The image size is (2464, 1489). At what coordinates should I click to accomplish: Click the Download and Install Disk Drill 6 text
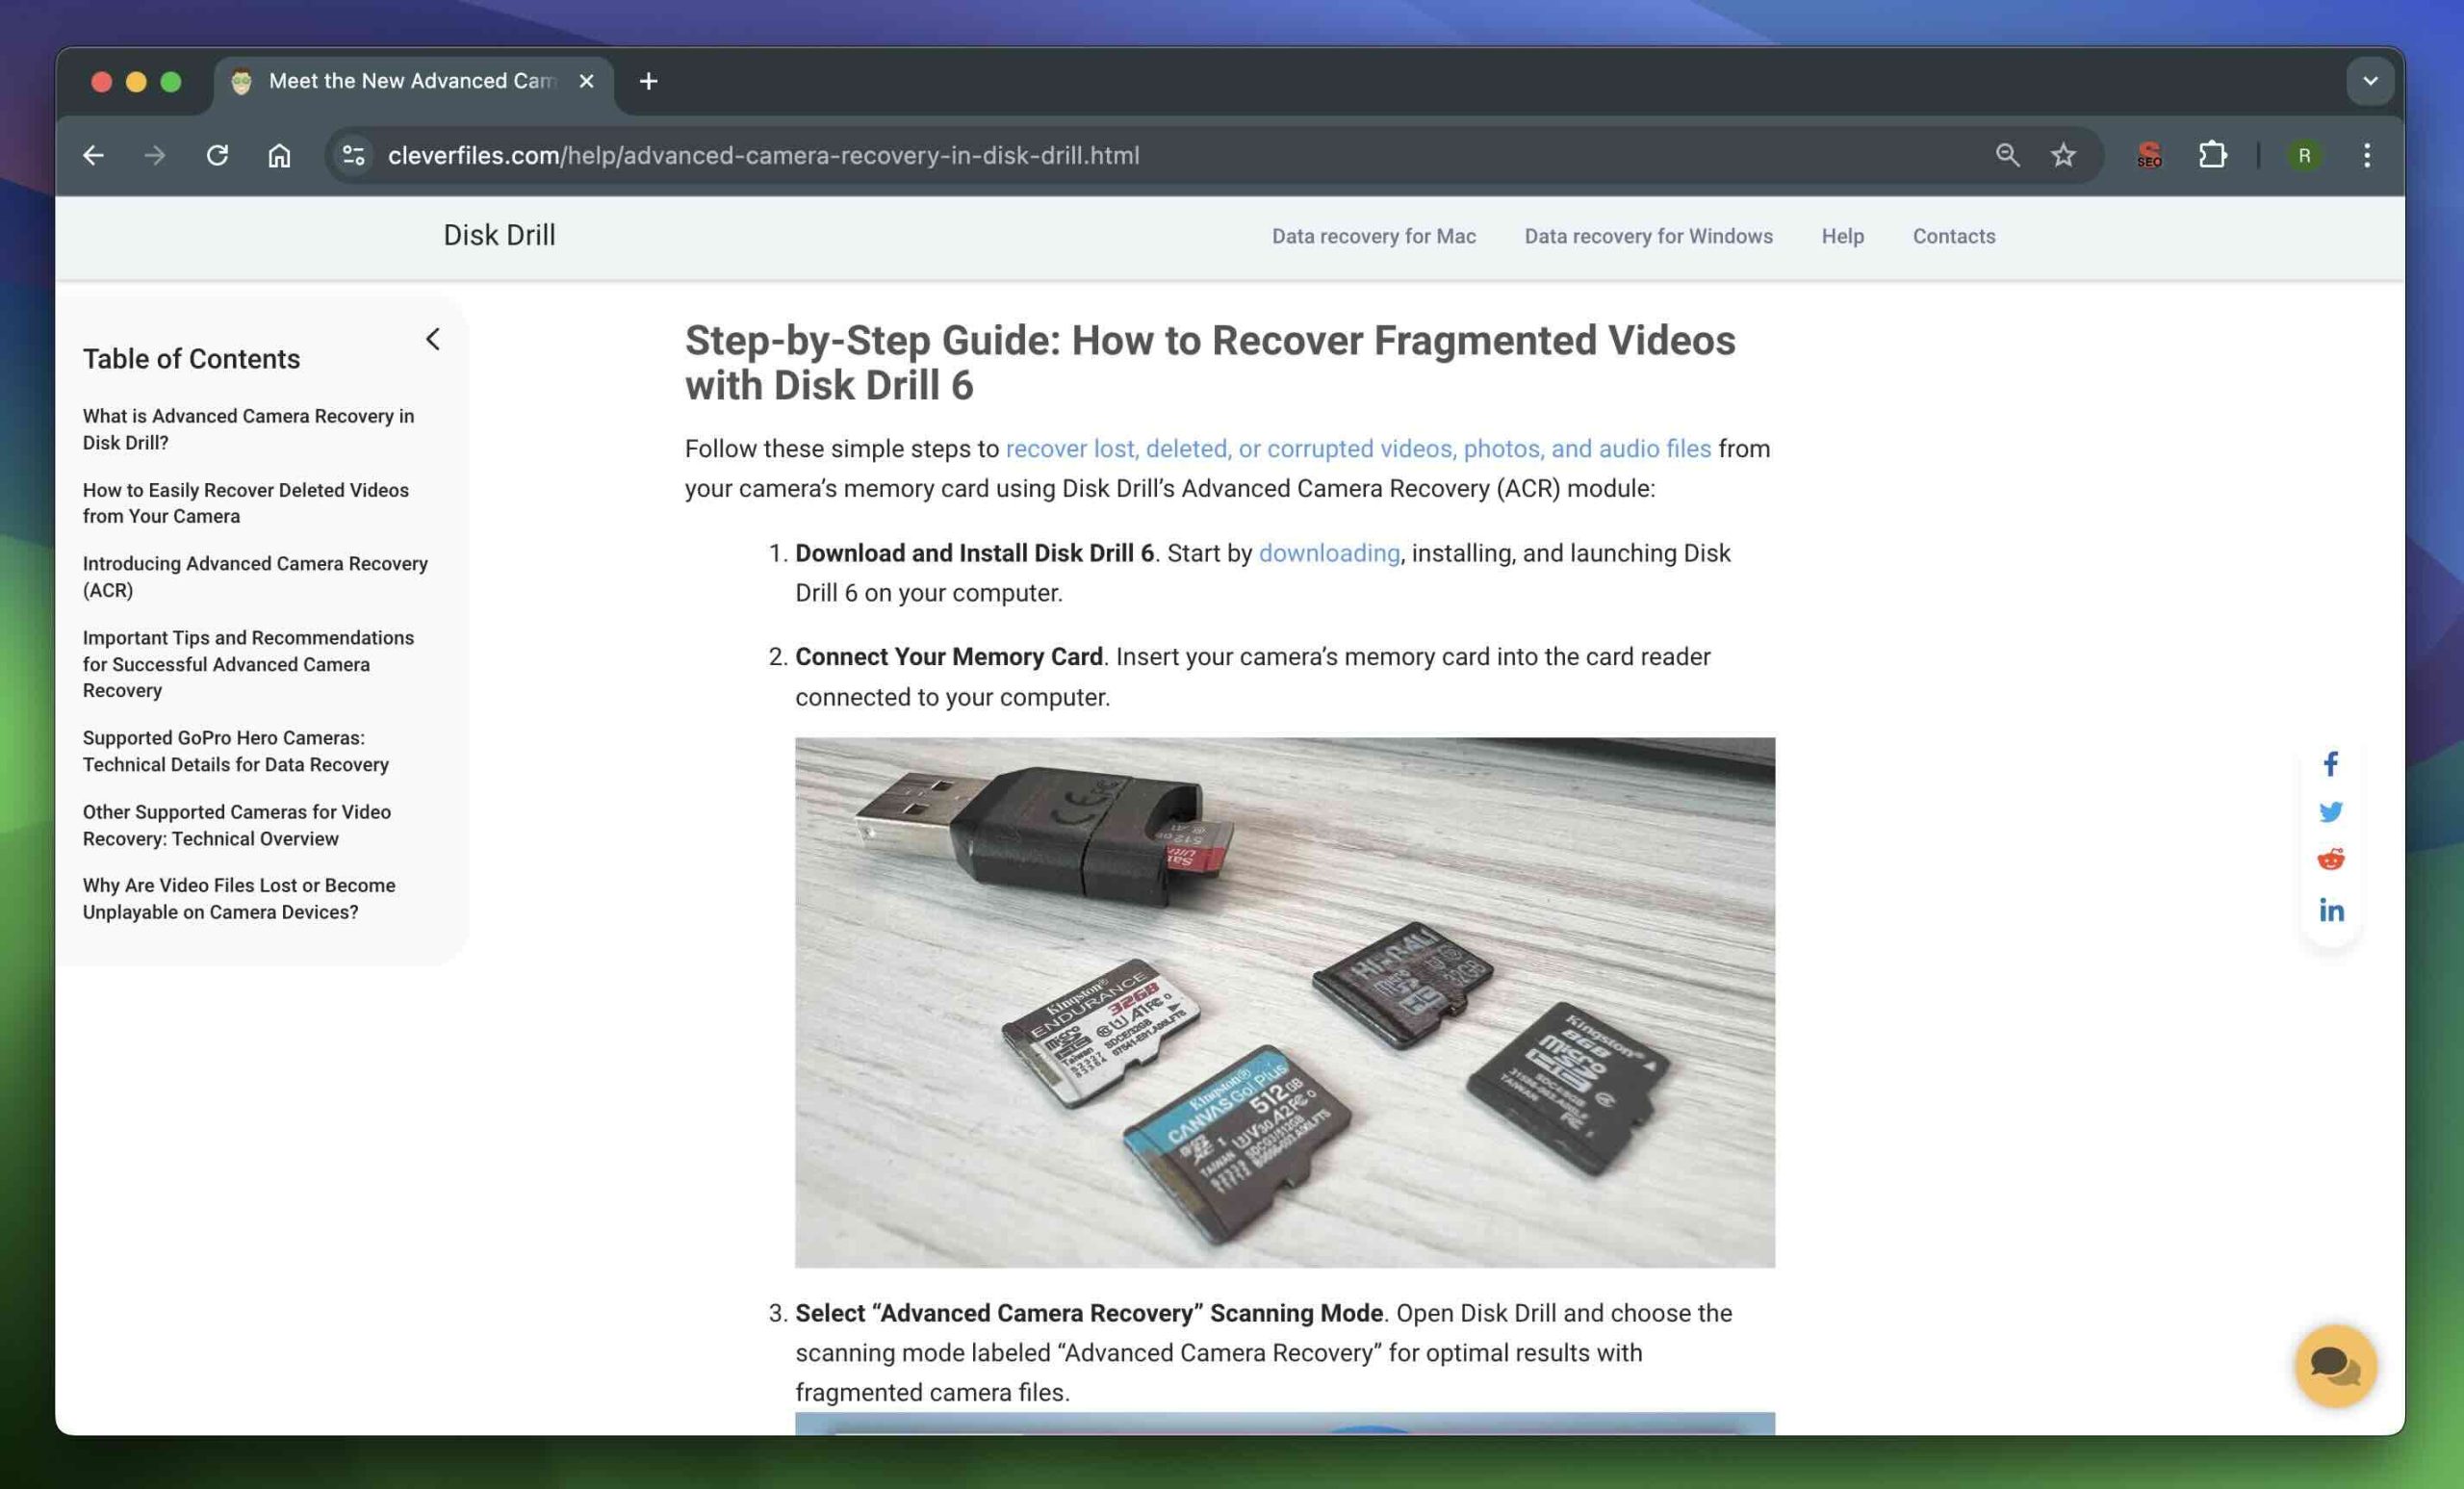pyautogui.click(x=974, y=553)
